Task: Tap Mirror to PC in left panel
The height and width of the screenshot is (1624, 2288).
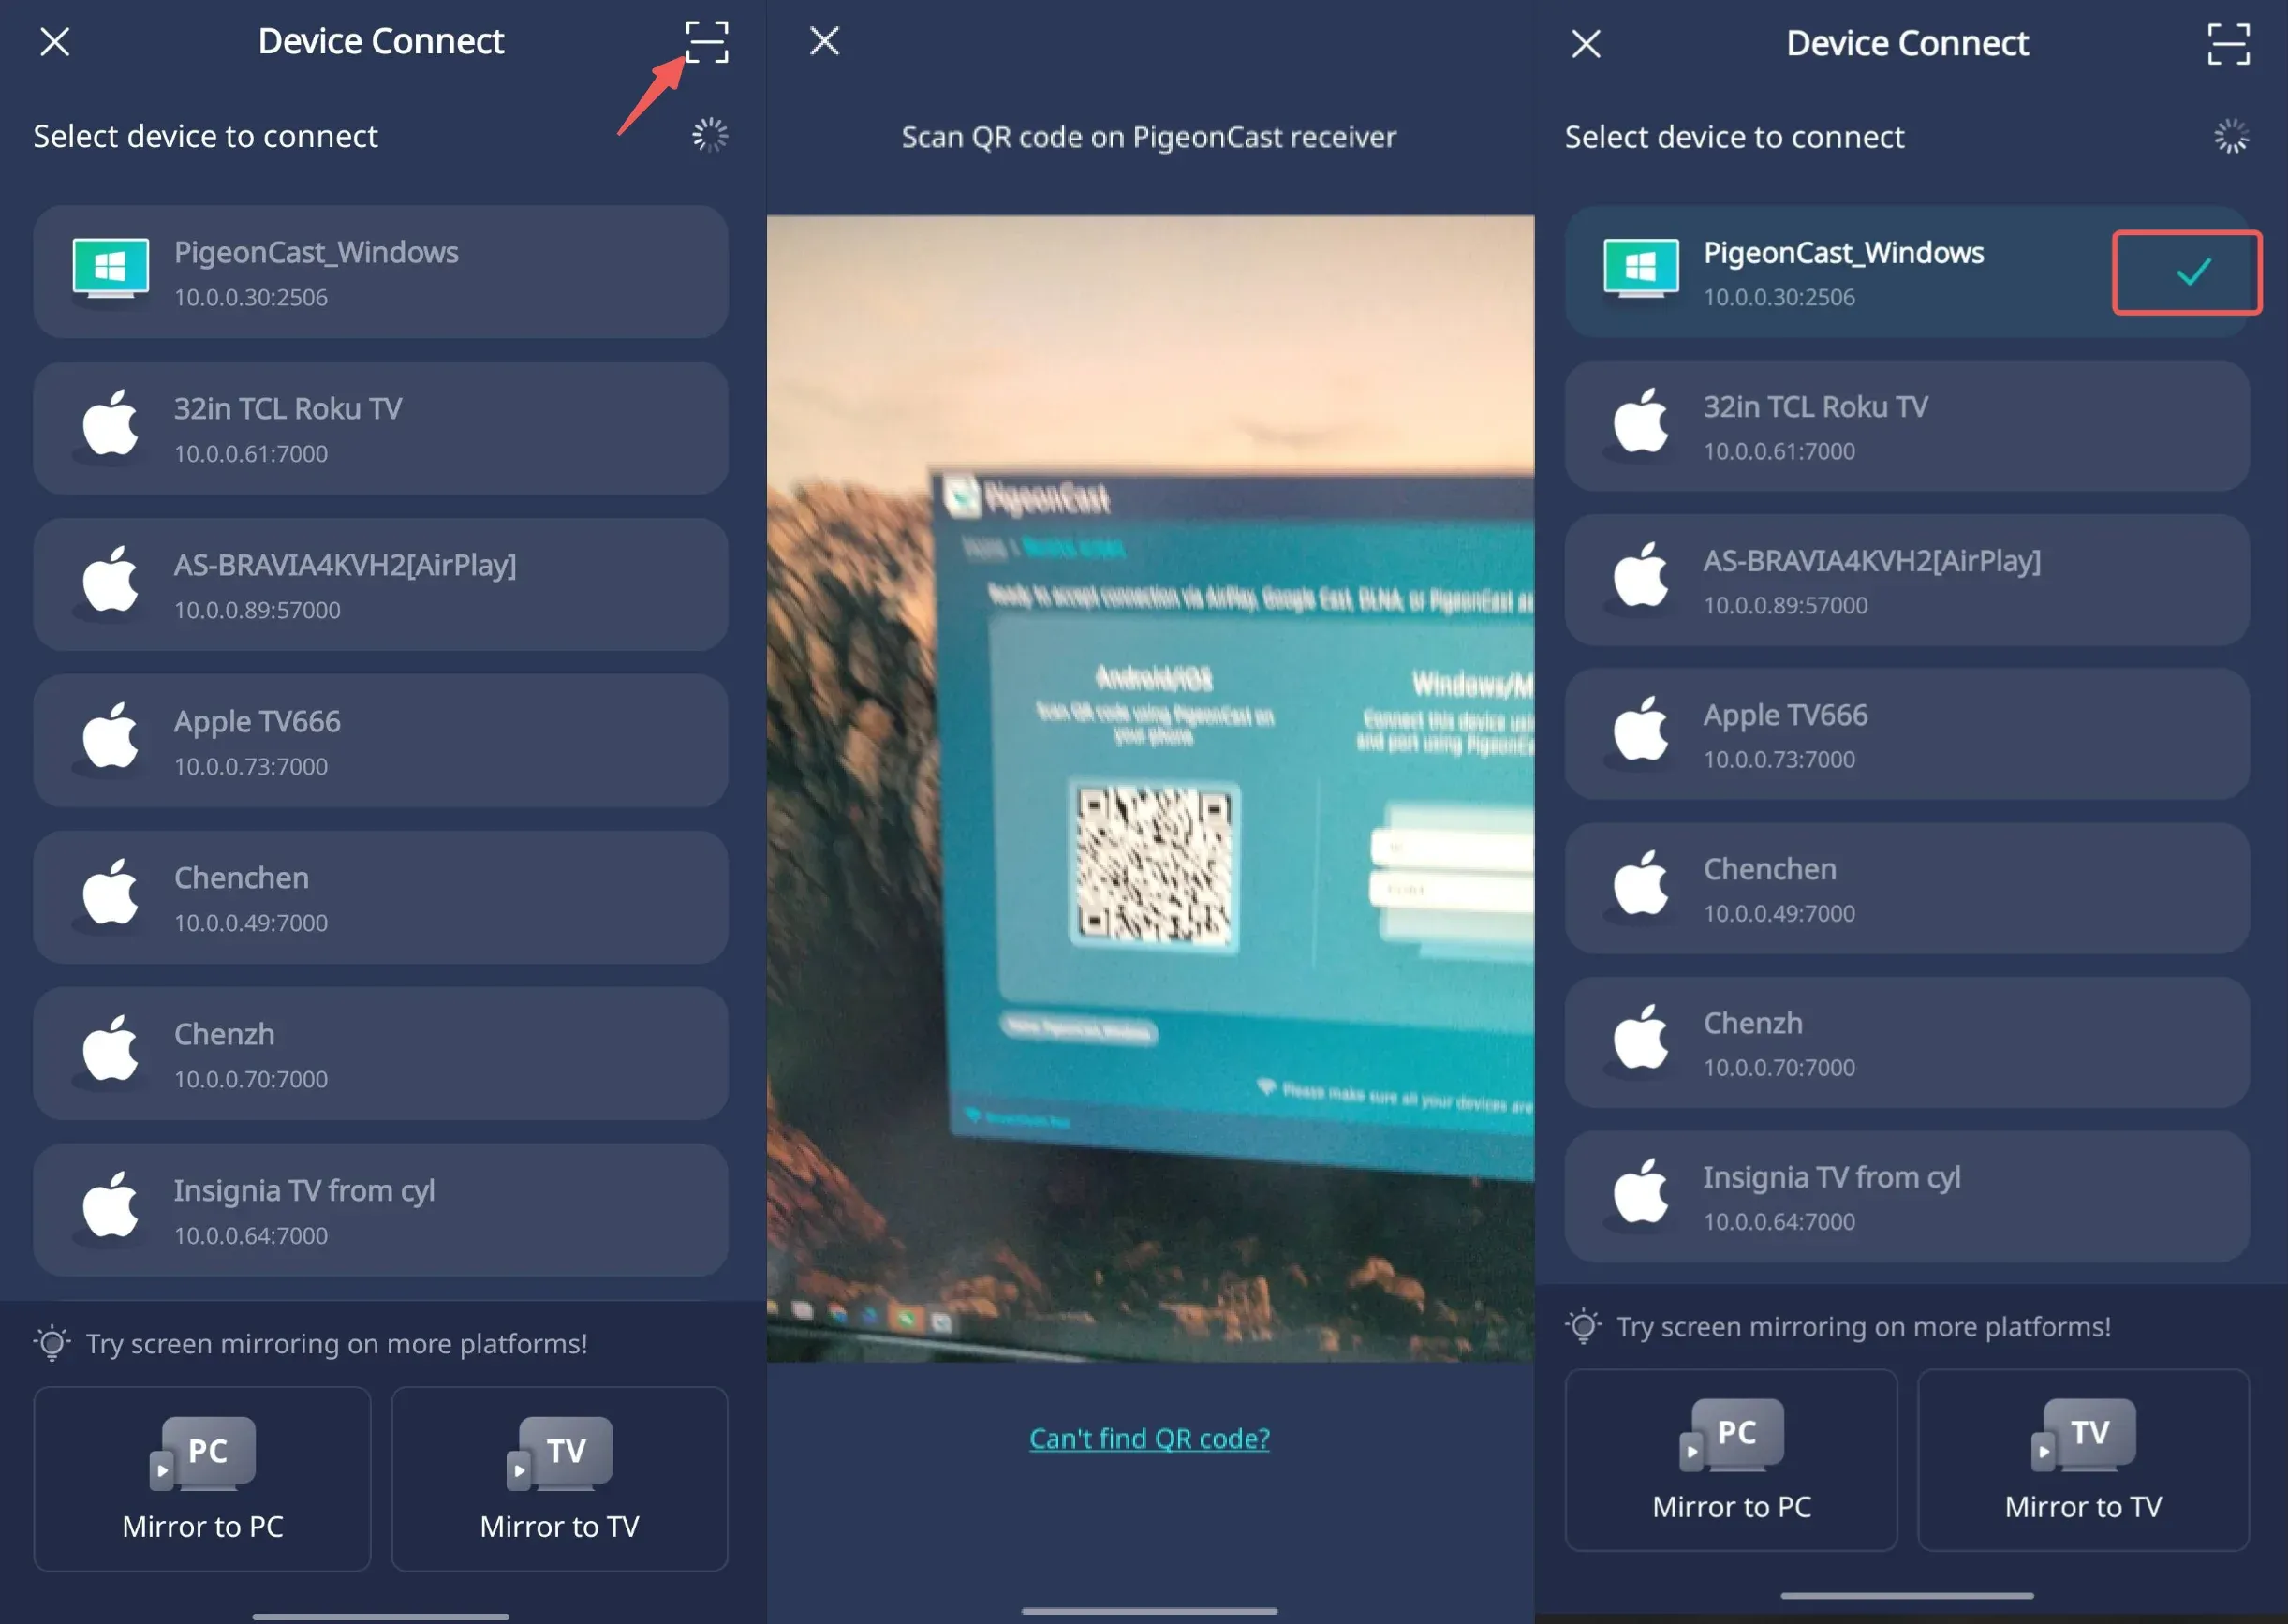Action: point(202,1479)
